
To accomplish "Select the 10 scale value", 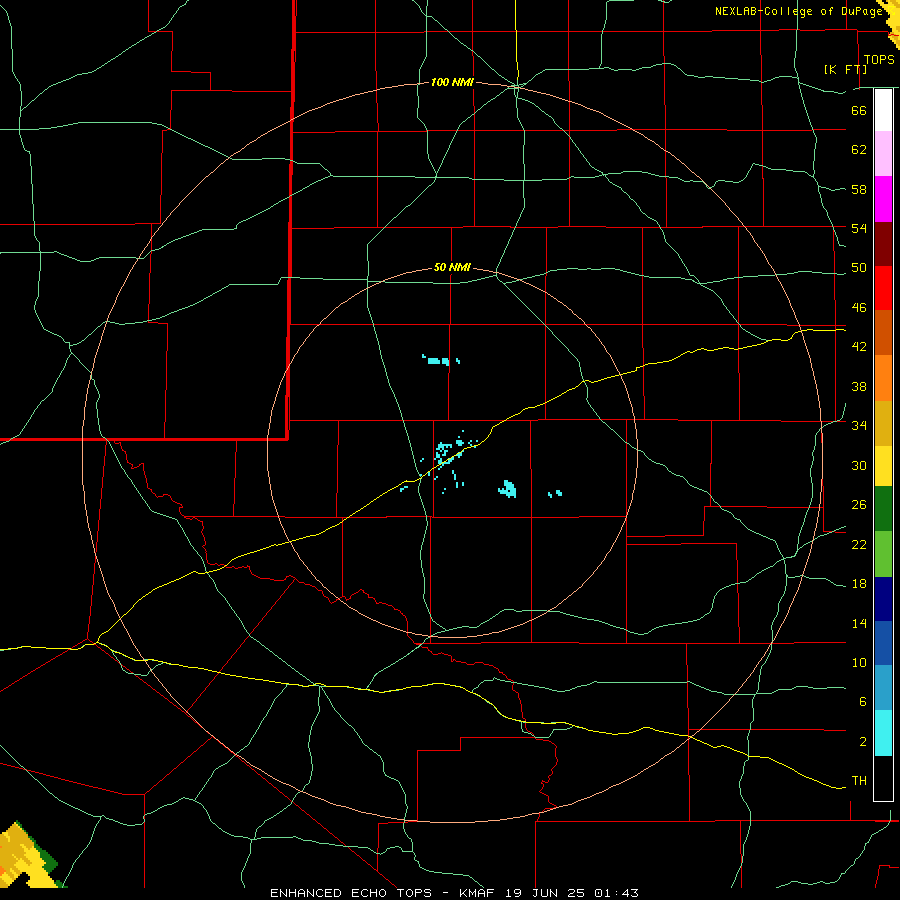I will 859,662.
